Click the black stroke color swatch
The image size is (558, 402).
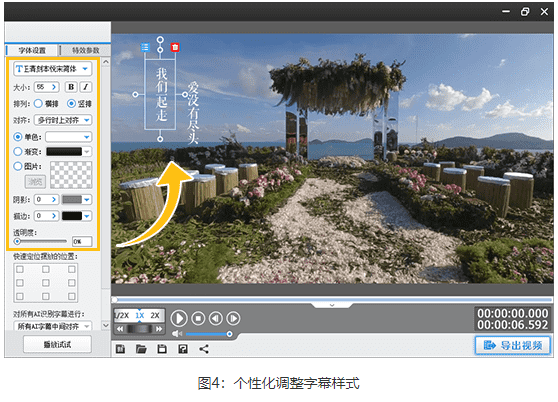point(72,216)
